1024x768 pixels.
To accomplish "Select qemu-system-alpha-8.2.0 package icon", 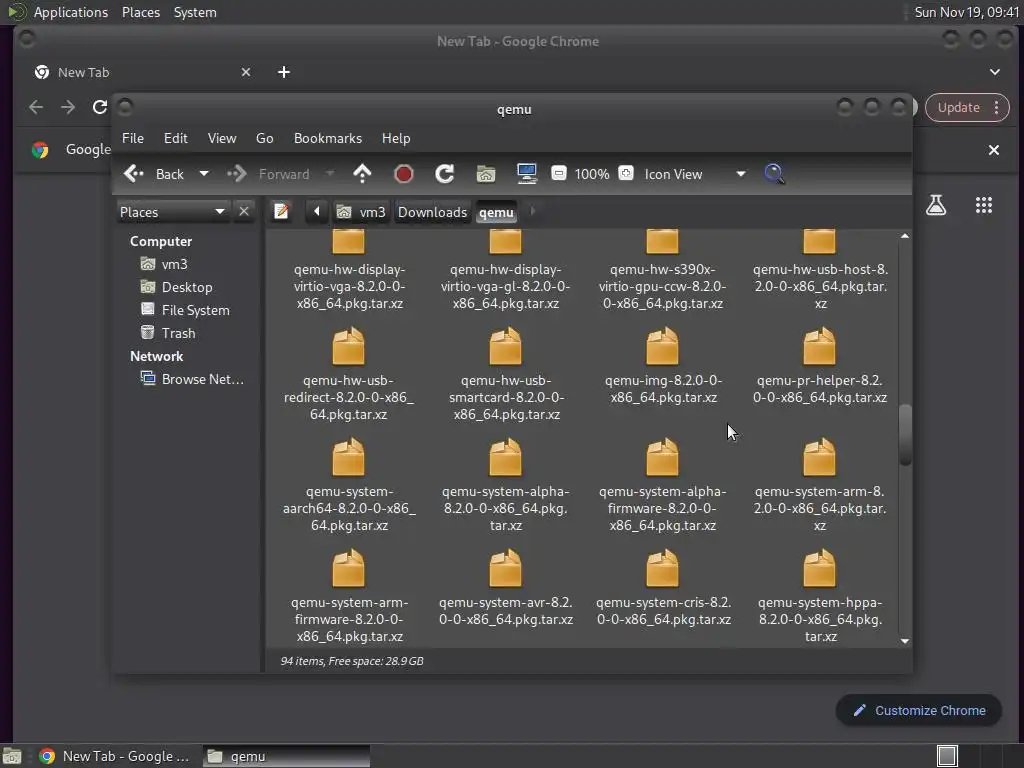I will (x=505, y=457).
